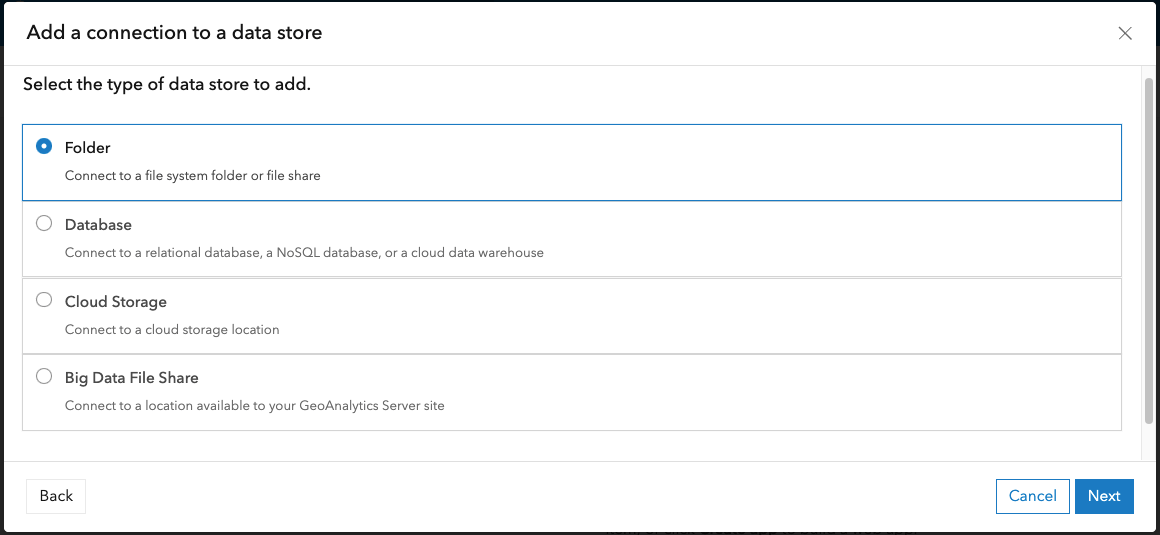The height and width of the screenshot is (535, 1160).
Task: Click "Connect to a cloud storage location" text
Action: (172, 330)
